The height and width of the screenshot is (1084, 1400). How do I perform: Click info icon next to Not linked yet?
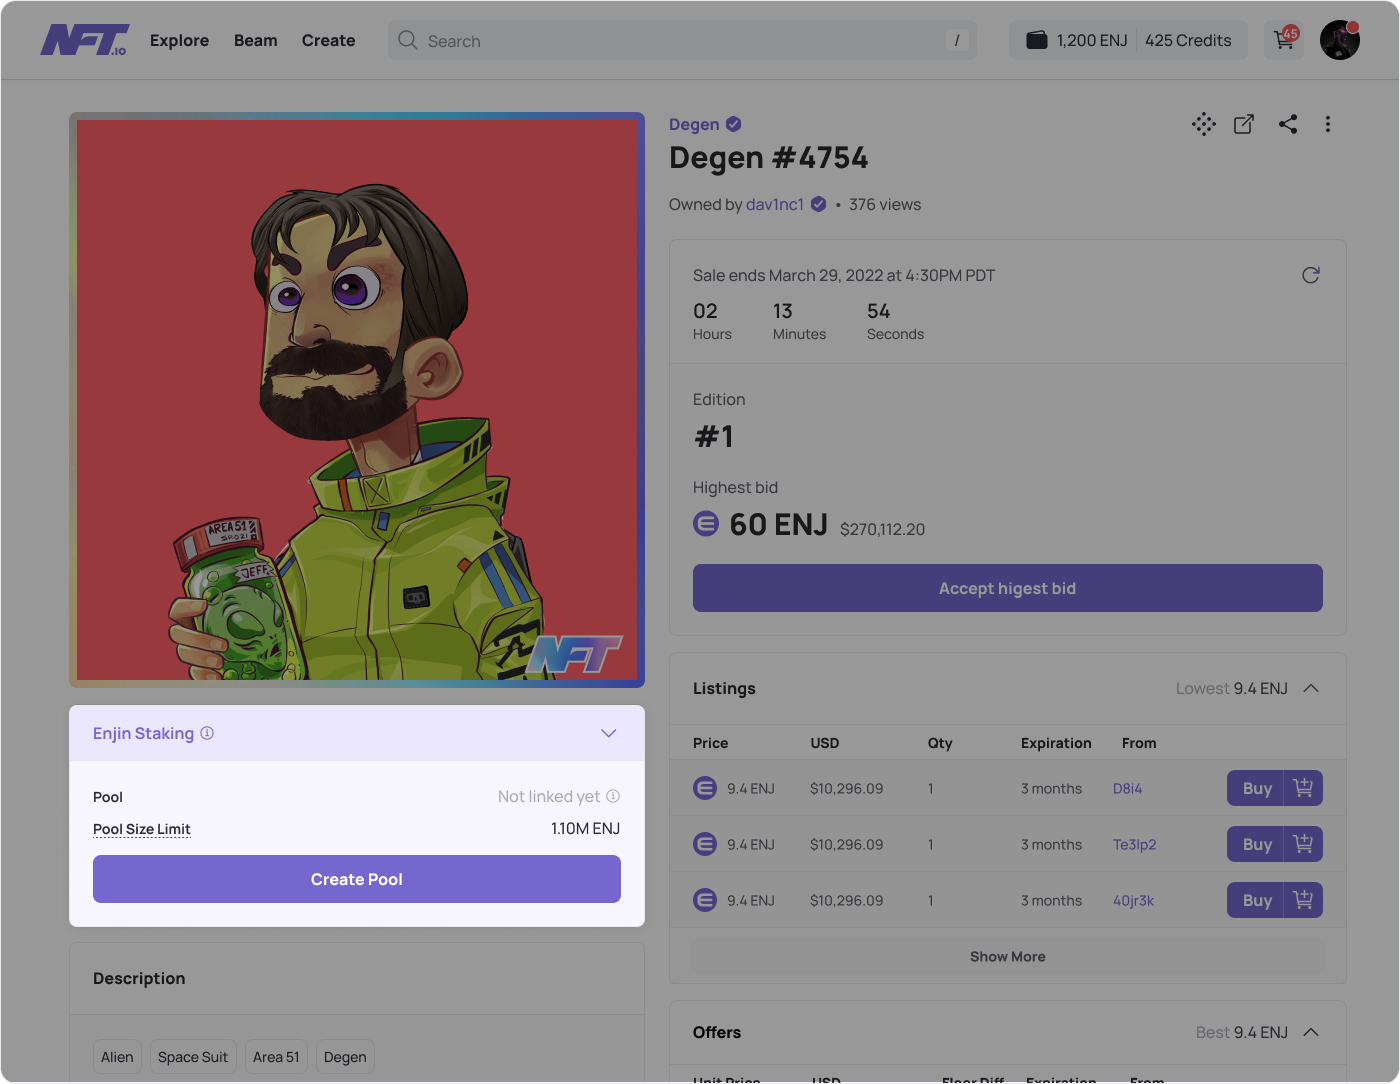613,796
